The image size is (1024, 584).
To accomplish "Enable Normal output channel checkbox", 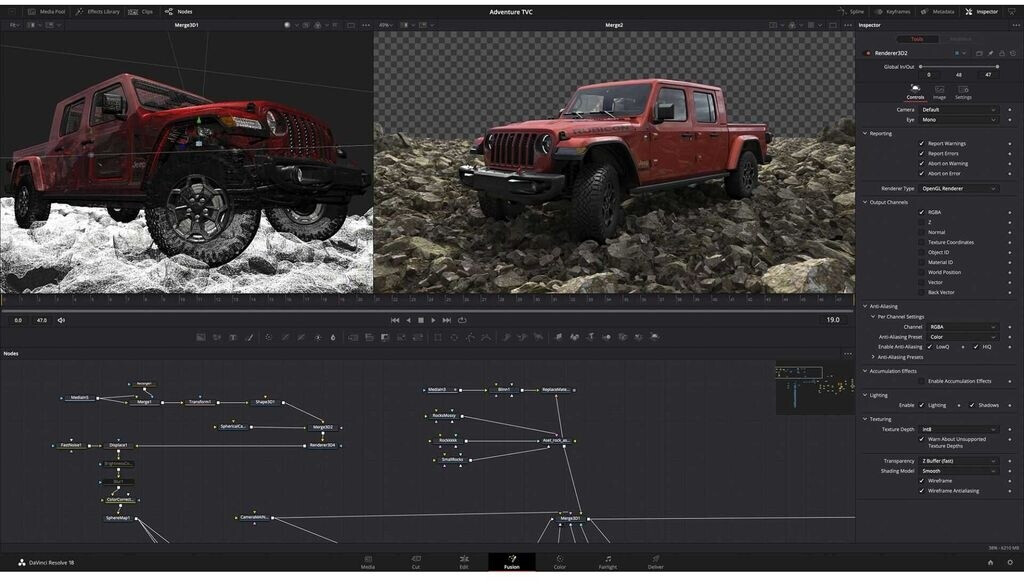I will point(921,233).
